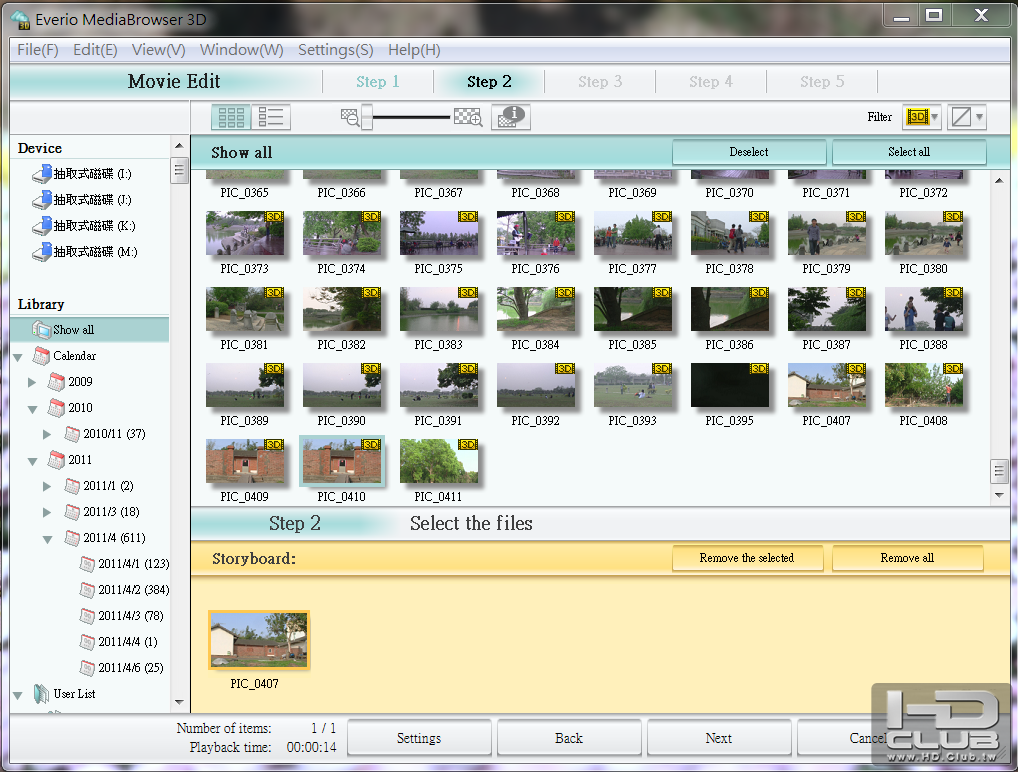
Task: Collapse the 2011/4 (611) folder
Action: [47, 539]
